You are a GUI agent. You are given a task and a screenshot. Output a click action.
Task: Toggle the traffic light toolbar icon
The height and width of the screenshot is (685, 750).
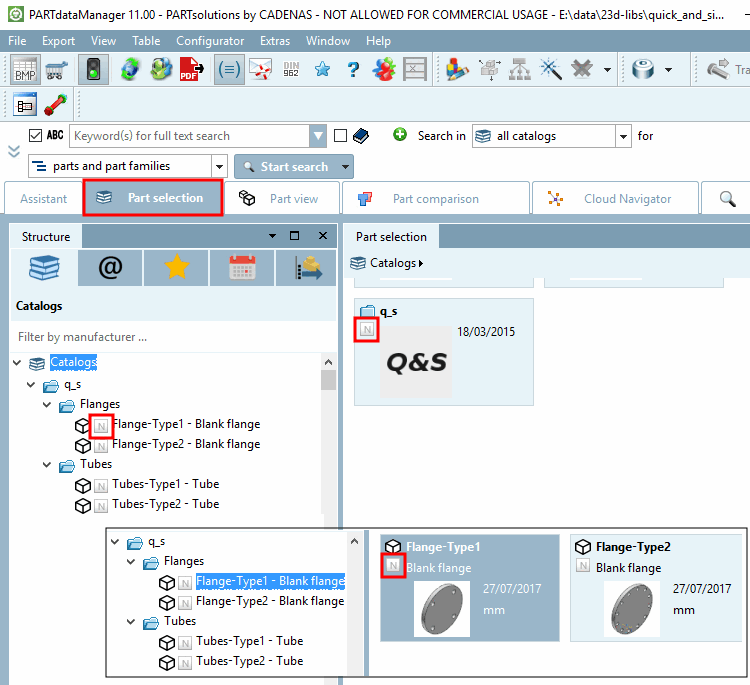tap(93, 70)
